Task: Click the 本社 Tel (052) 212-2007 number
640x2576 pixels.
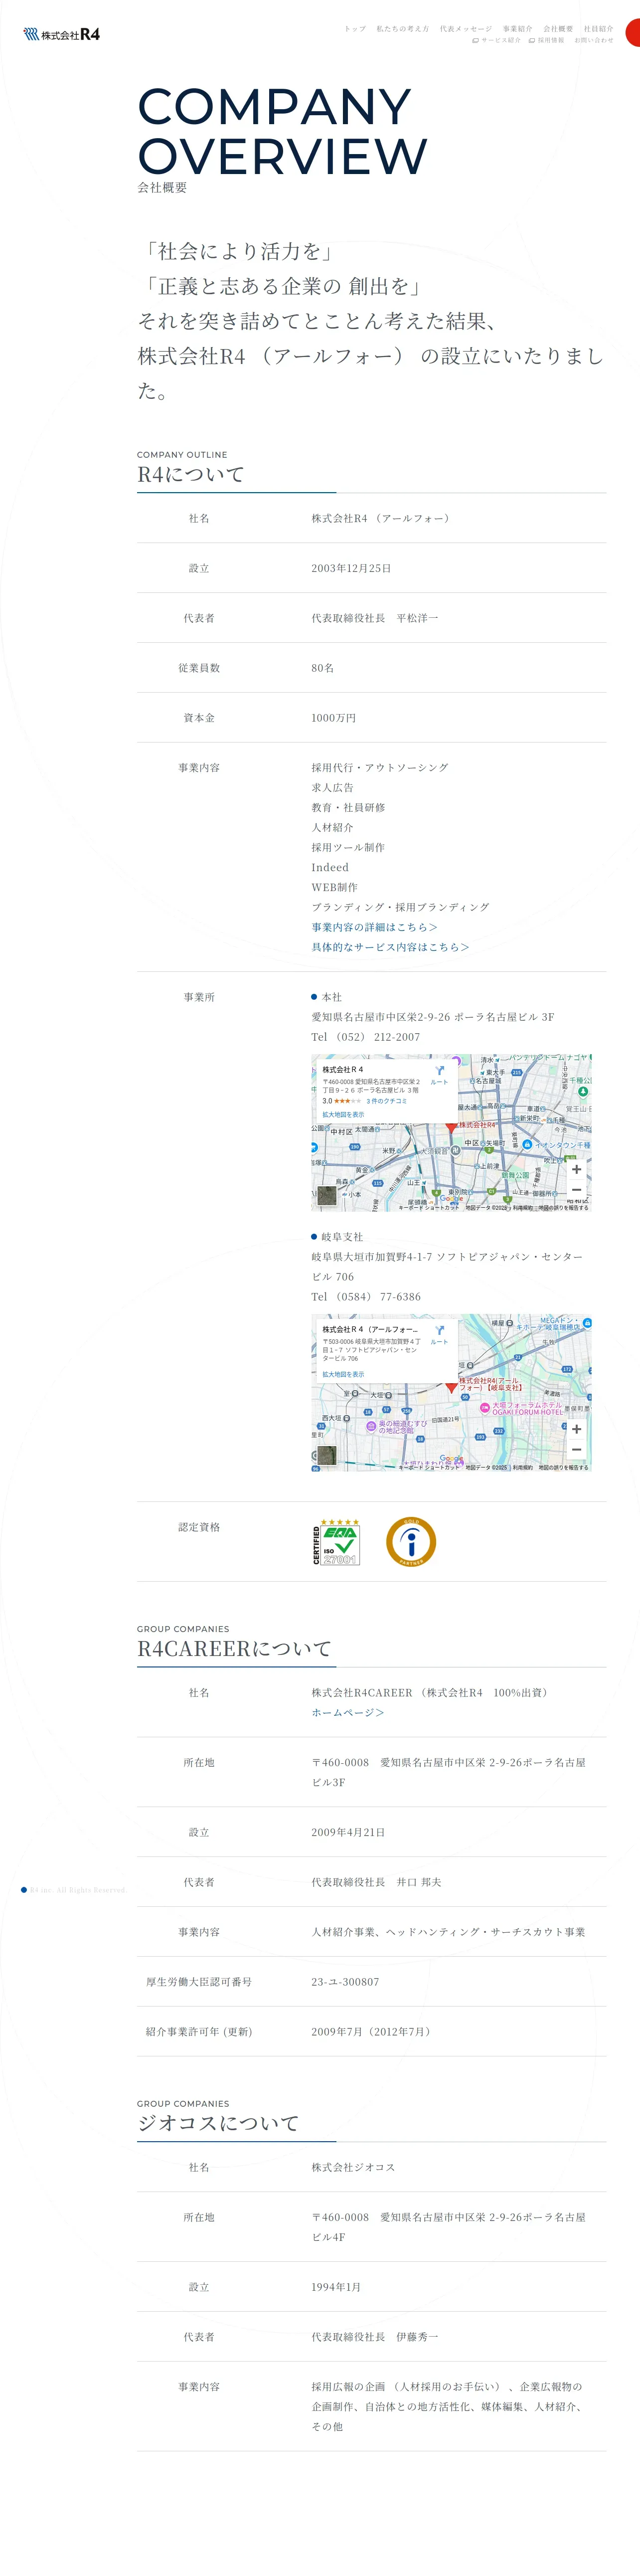Action: (366, 1037)
